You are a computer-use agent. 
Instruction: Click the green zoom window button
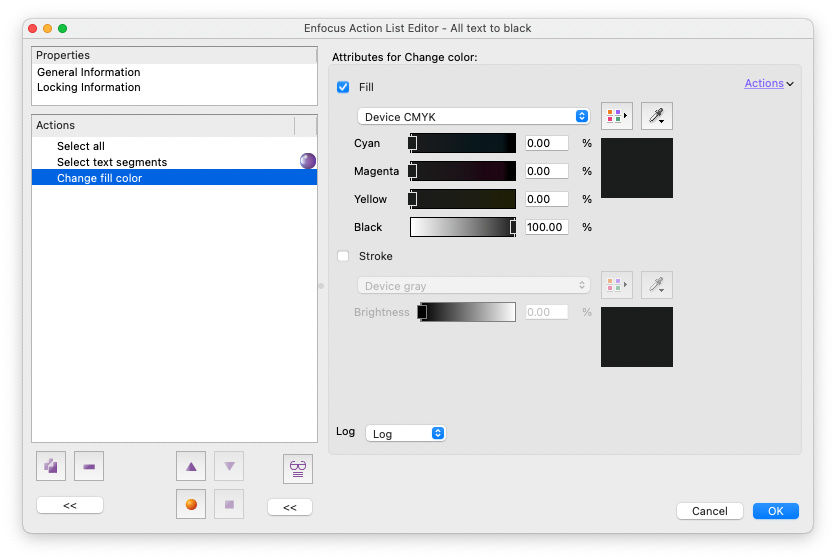[62, 28]
